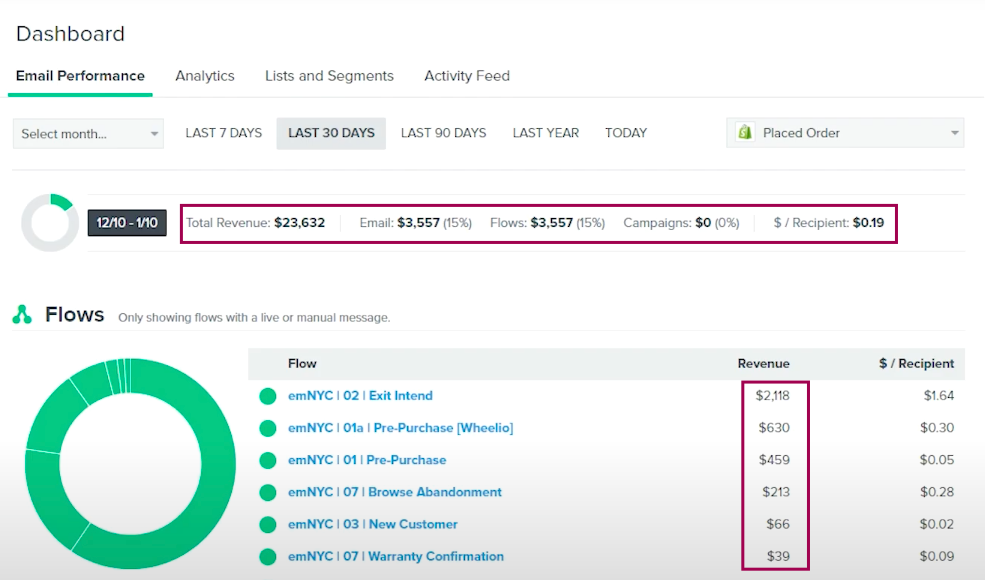The image size is (985, 580).
Task: Click green status dot beside New Customer flow
Action: [267, 524]
